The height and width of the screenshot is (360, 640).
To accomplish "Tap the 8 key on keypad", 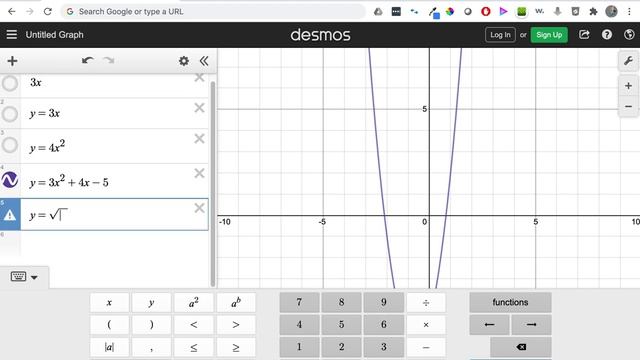I will (341, 302).
